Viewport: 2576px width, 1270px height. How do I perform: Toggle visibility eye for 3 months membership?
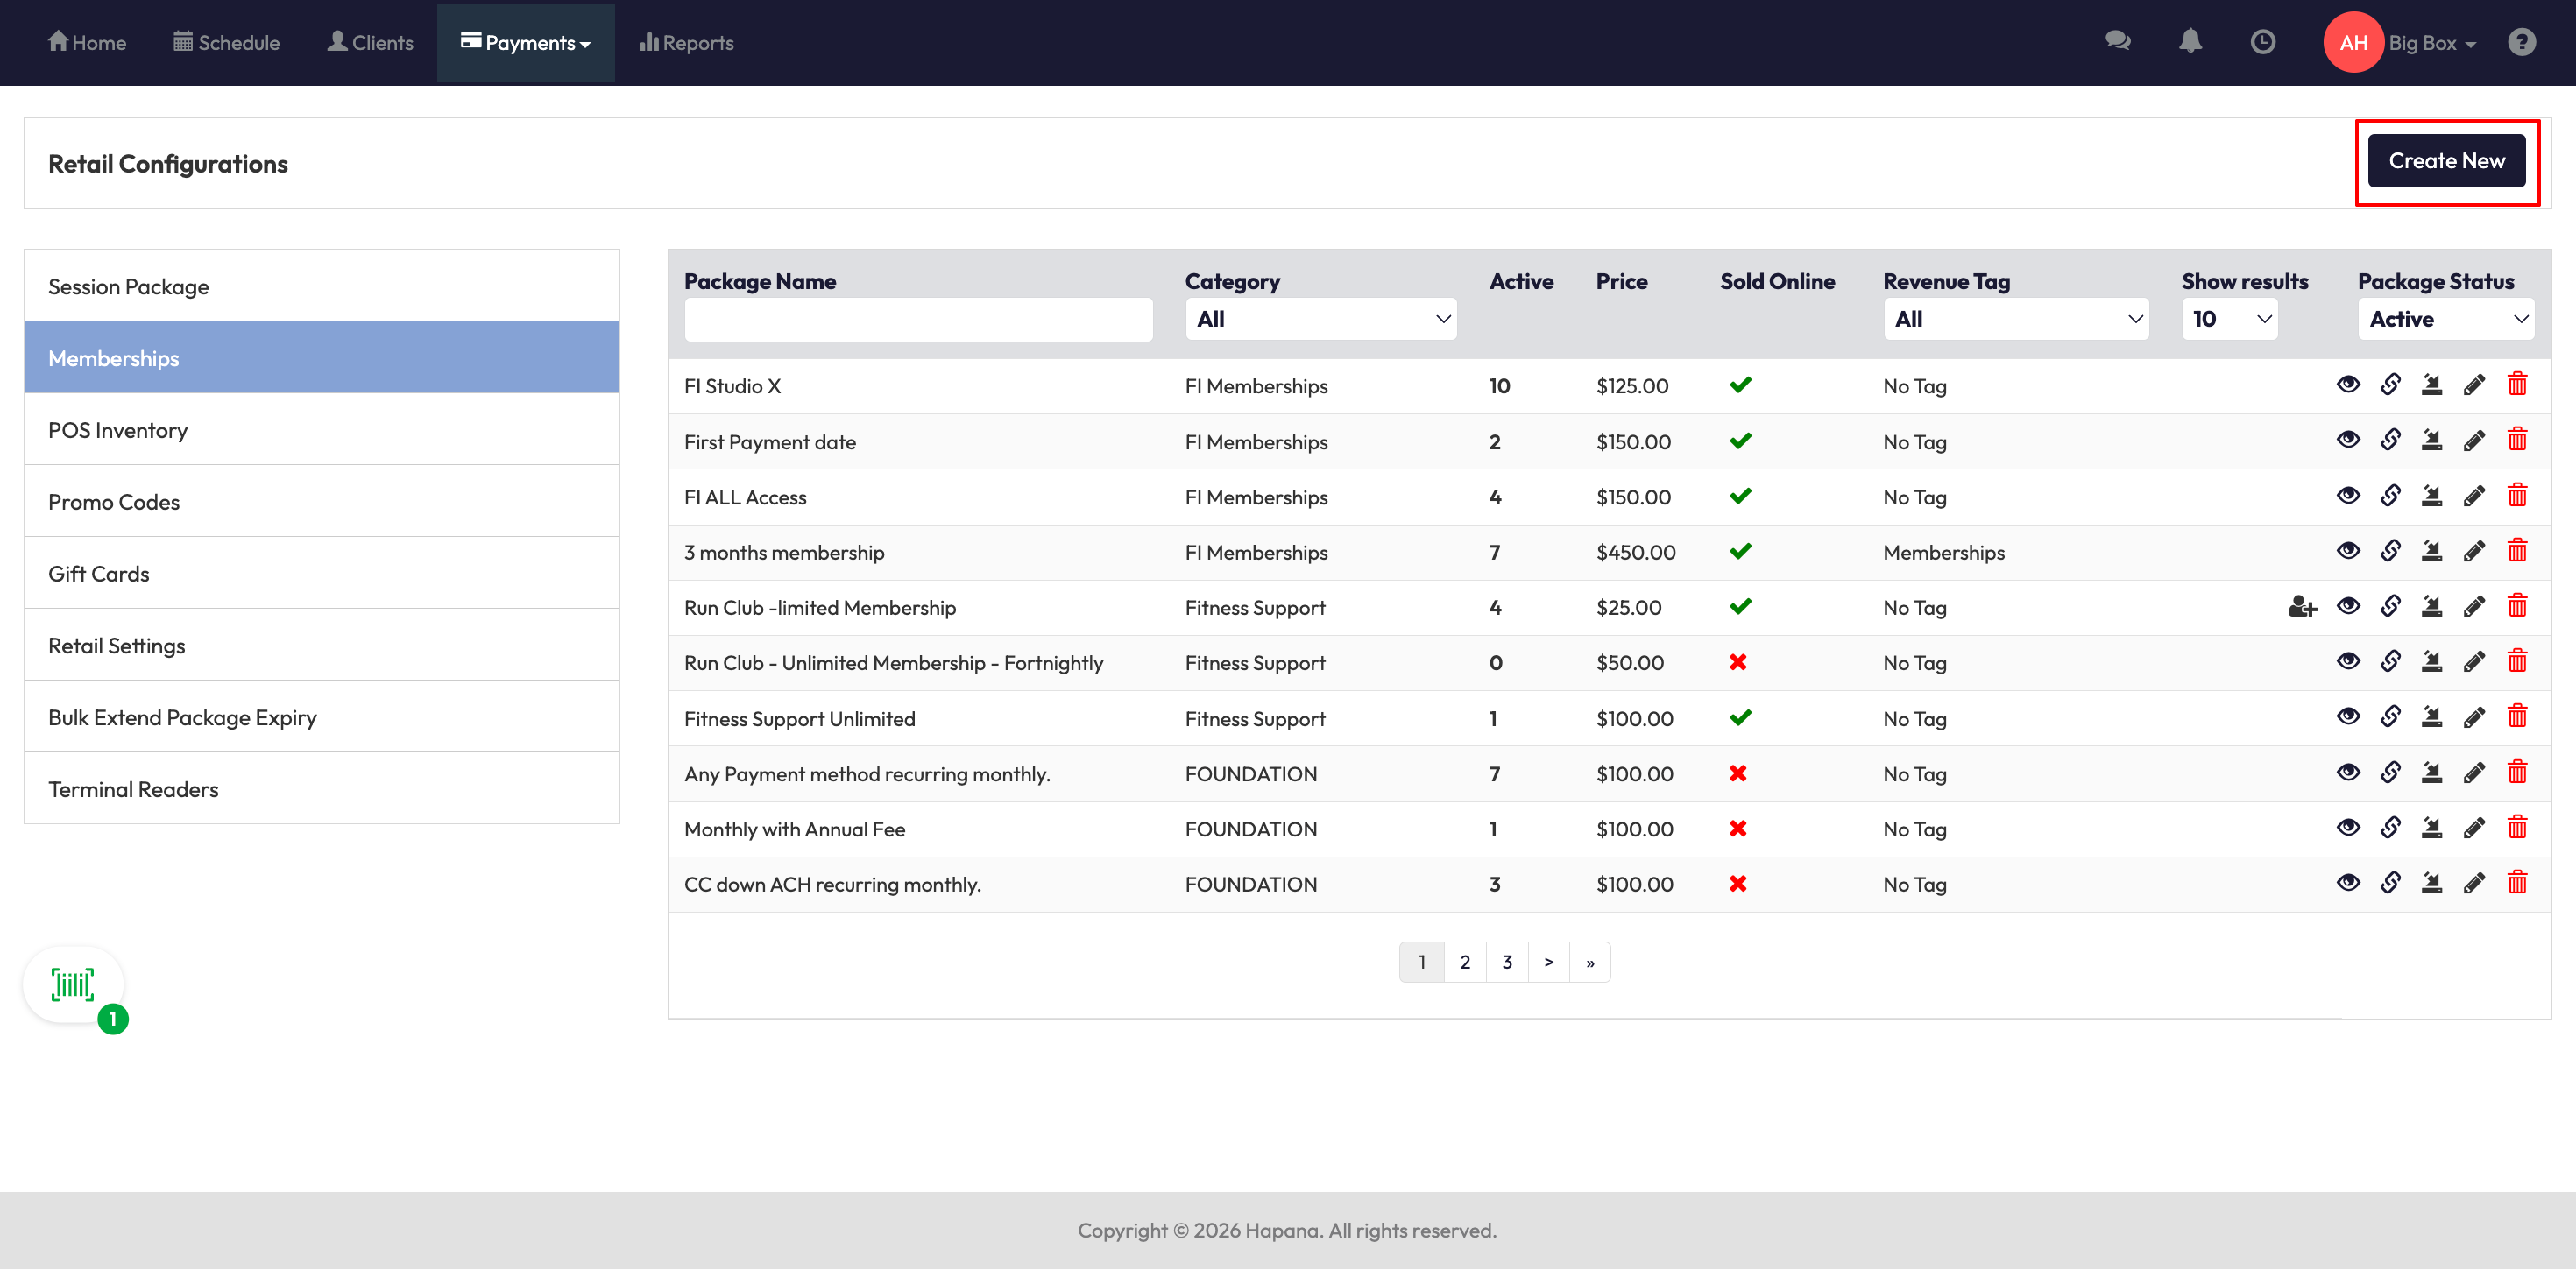[2348, 551]
